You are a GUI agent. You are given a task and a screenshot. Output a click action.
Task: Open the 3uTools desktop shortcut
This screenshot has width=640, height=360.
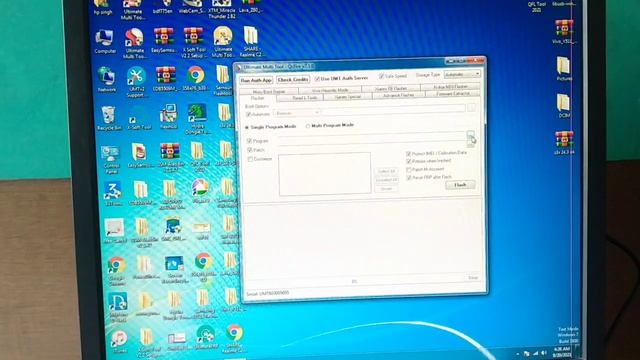point(113,193)
